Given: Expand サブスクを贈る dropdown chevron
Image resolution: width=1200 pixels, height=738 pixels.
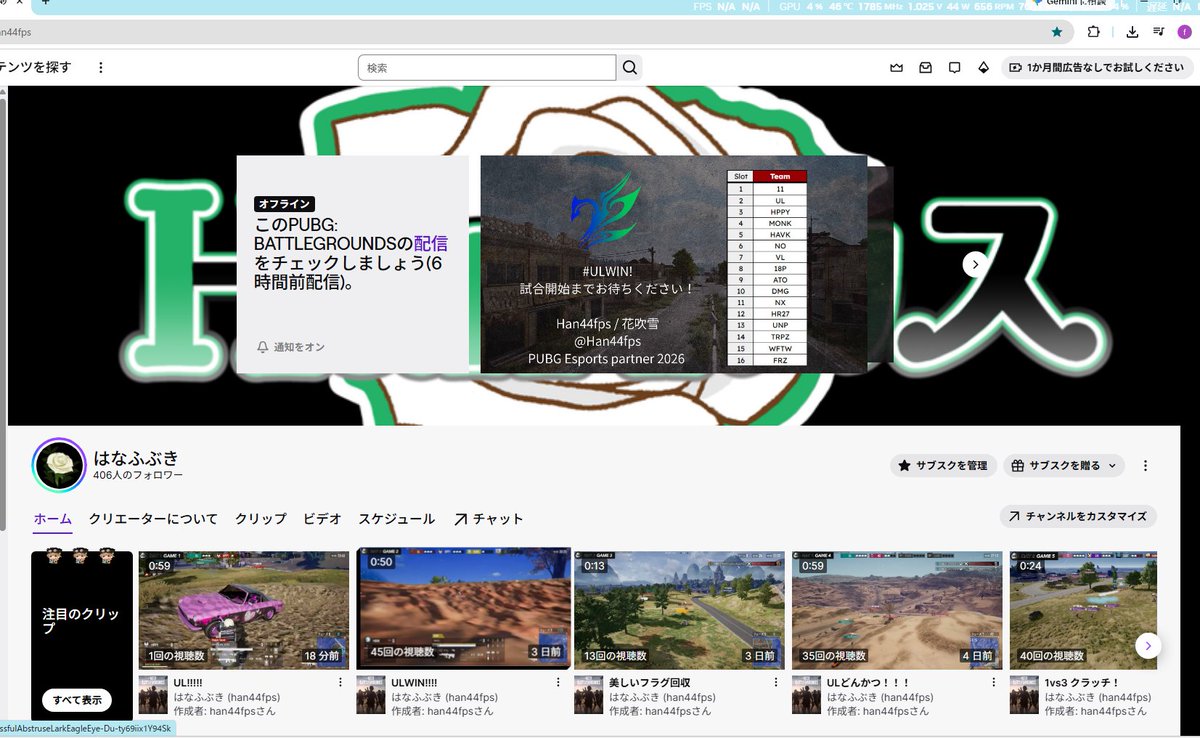Looking at the screenshot, I should tap(1112, 465).
